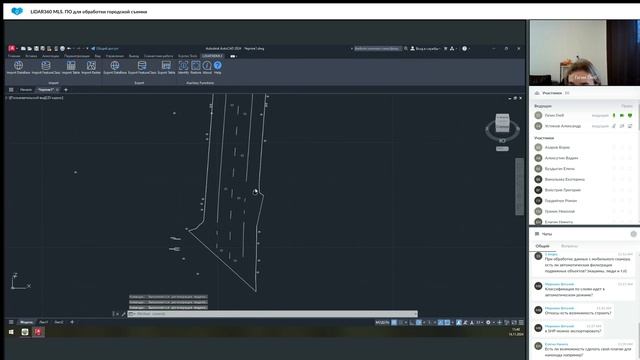Click the file tabs hamburger menu icon
This screenshot has height=360, width=640.
[x=11, y=90]
